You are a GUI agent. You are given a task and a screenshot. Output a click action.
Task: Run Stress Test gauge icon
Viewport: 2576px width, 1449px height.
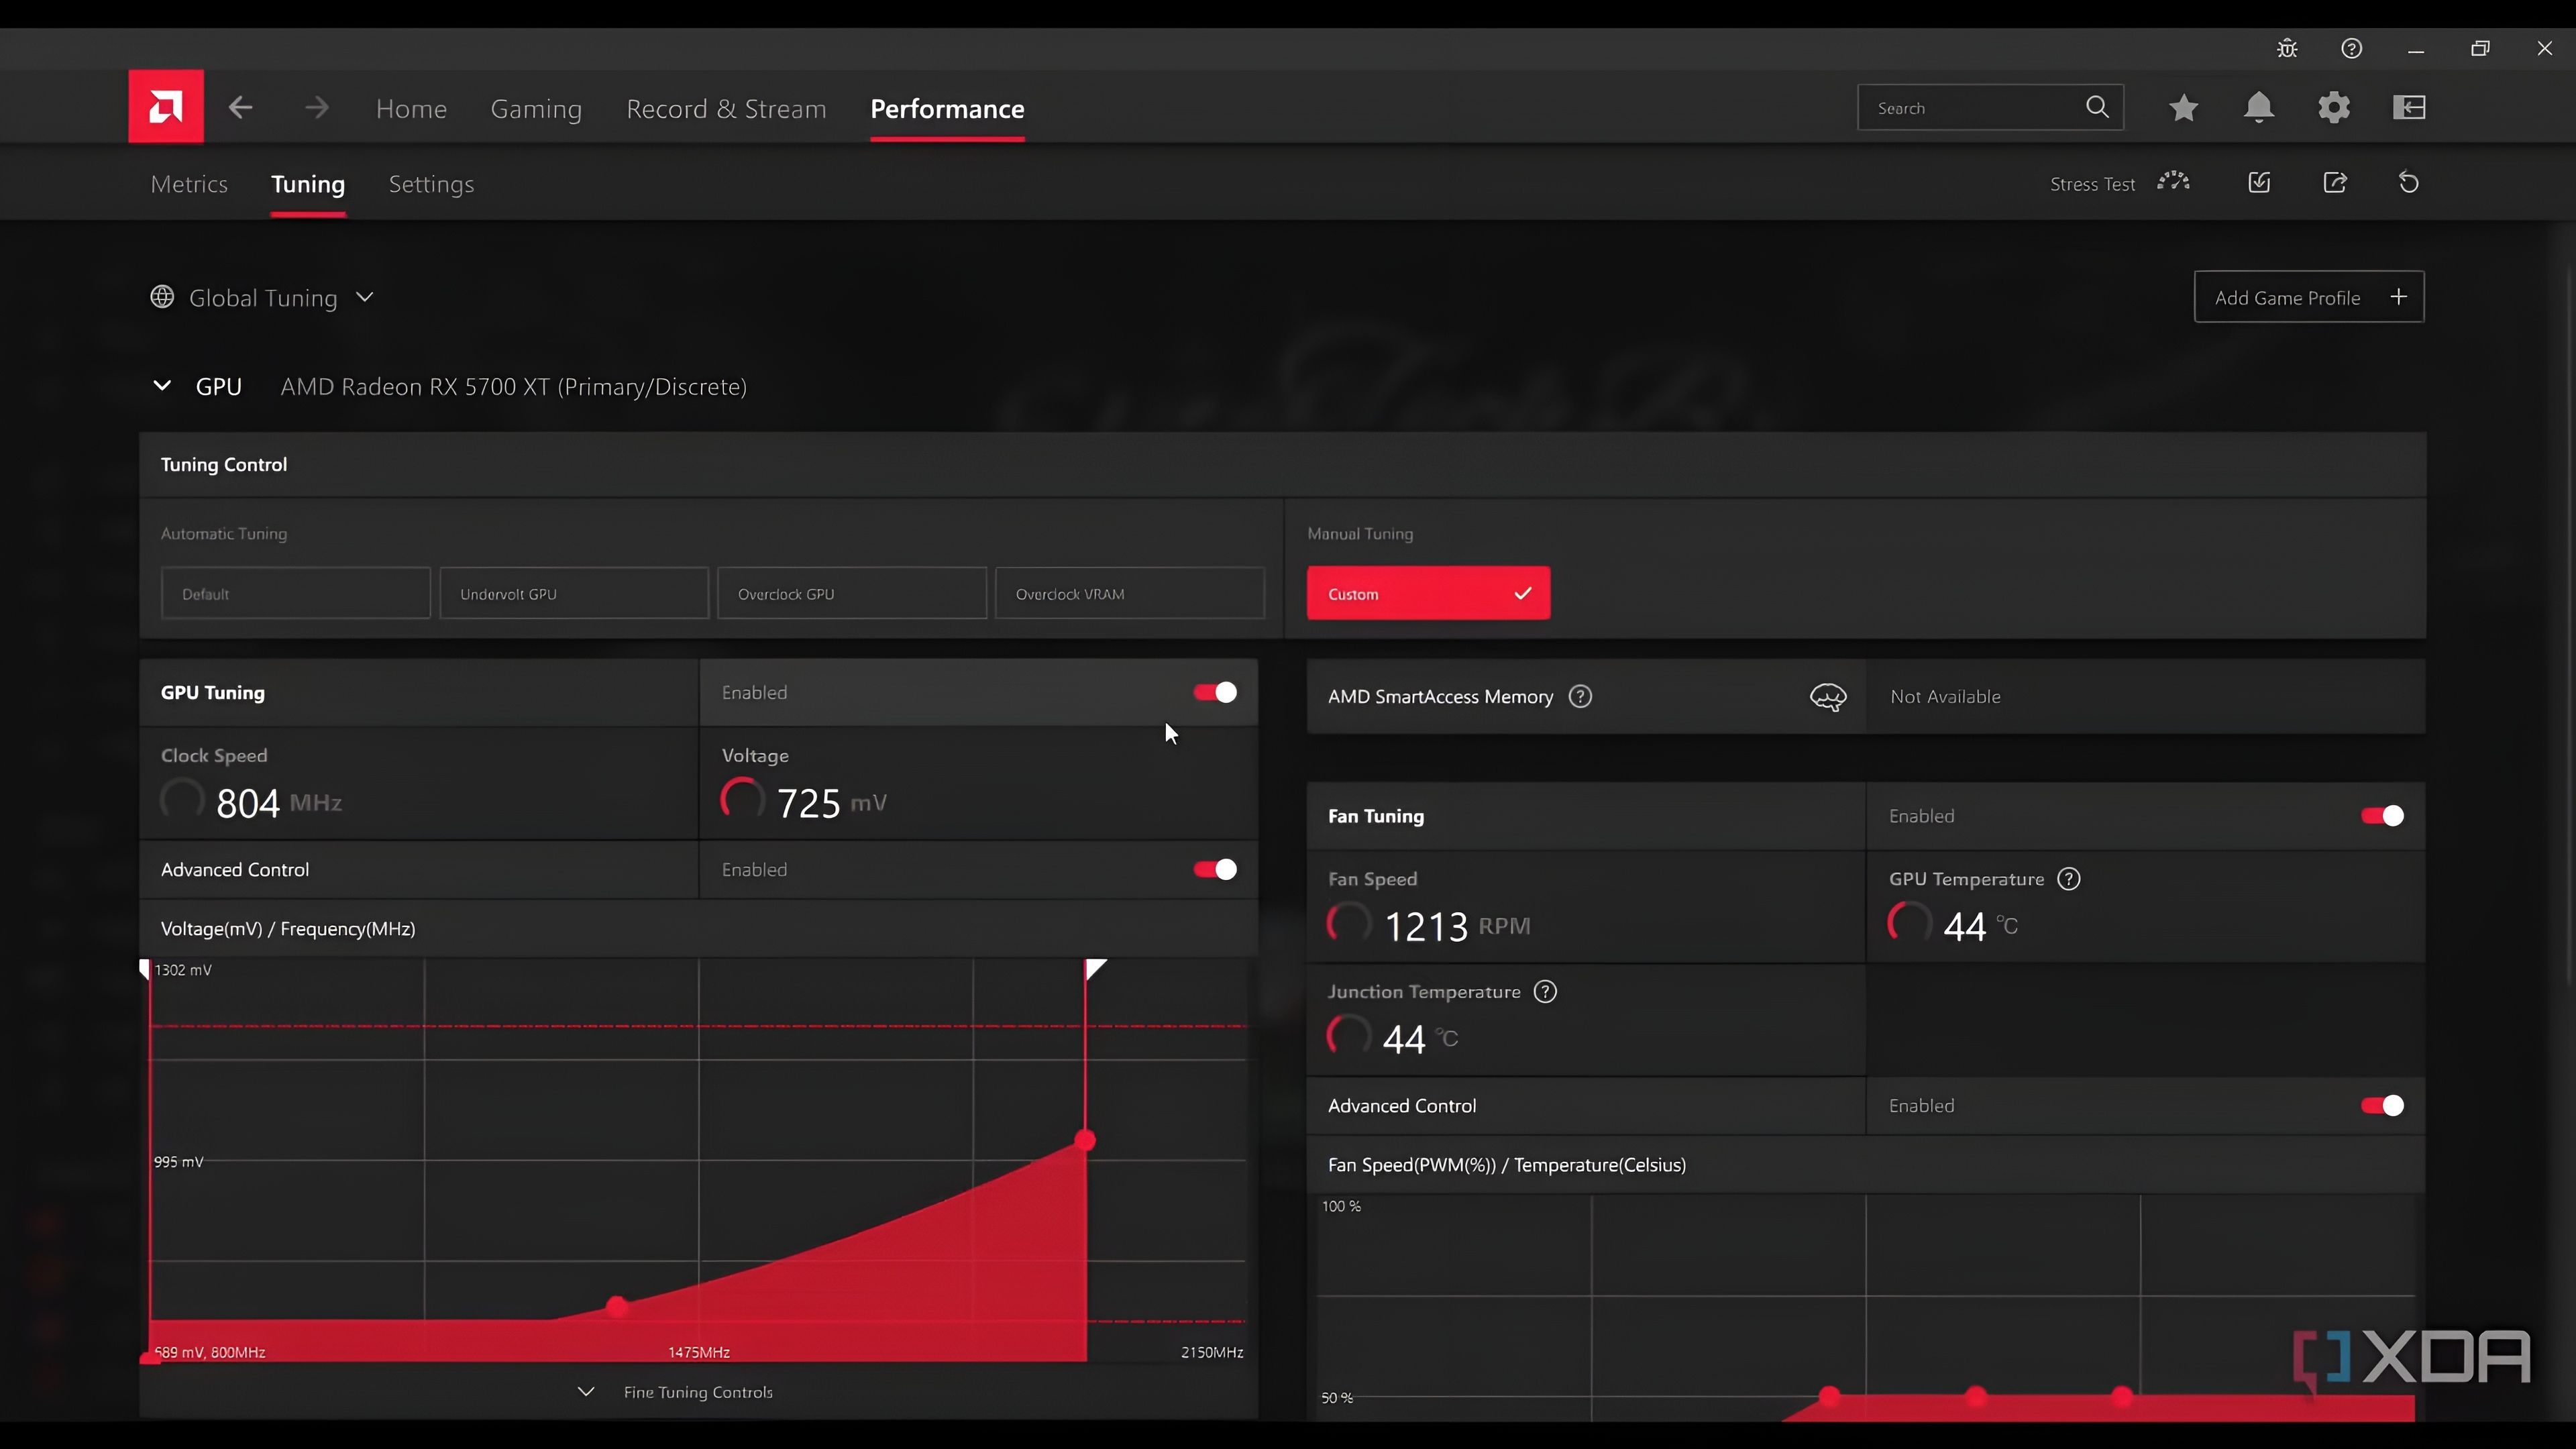2173,182
